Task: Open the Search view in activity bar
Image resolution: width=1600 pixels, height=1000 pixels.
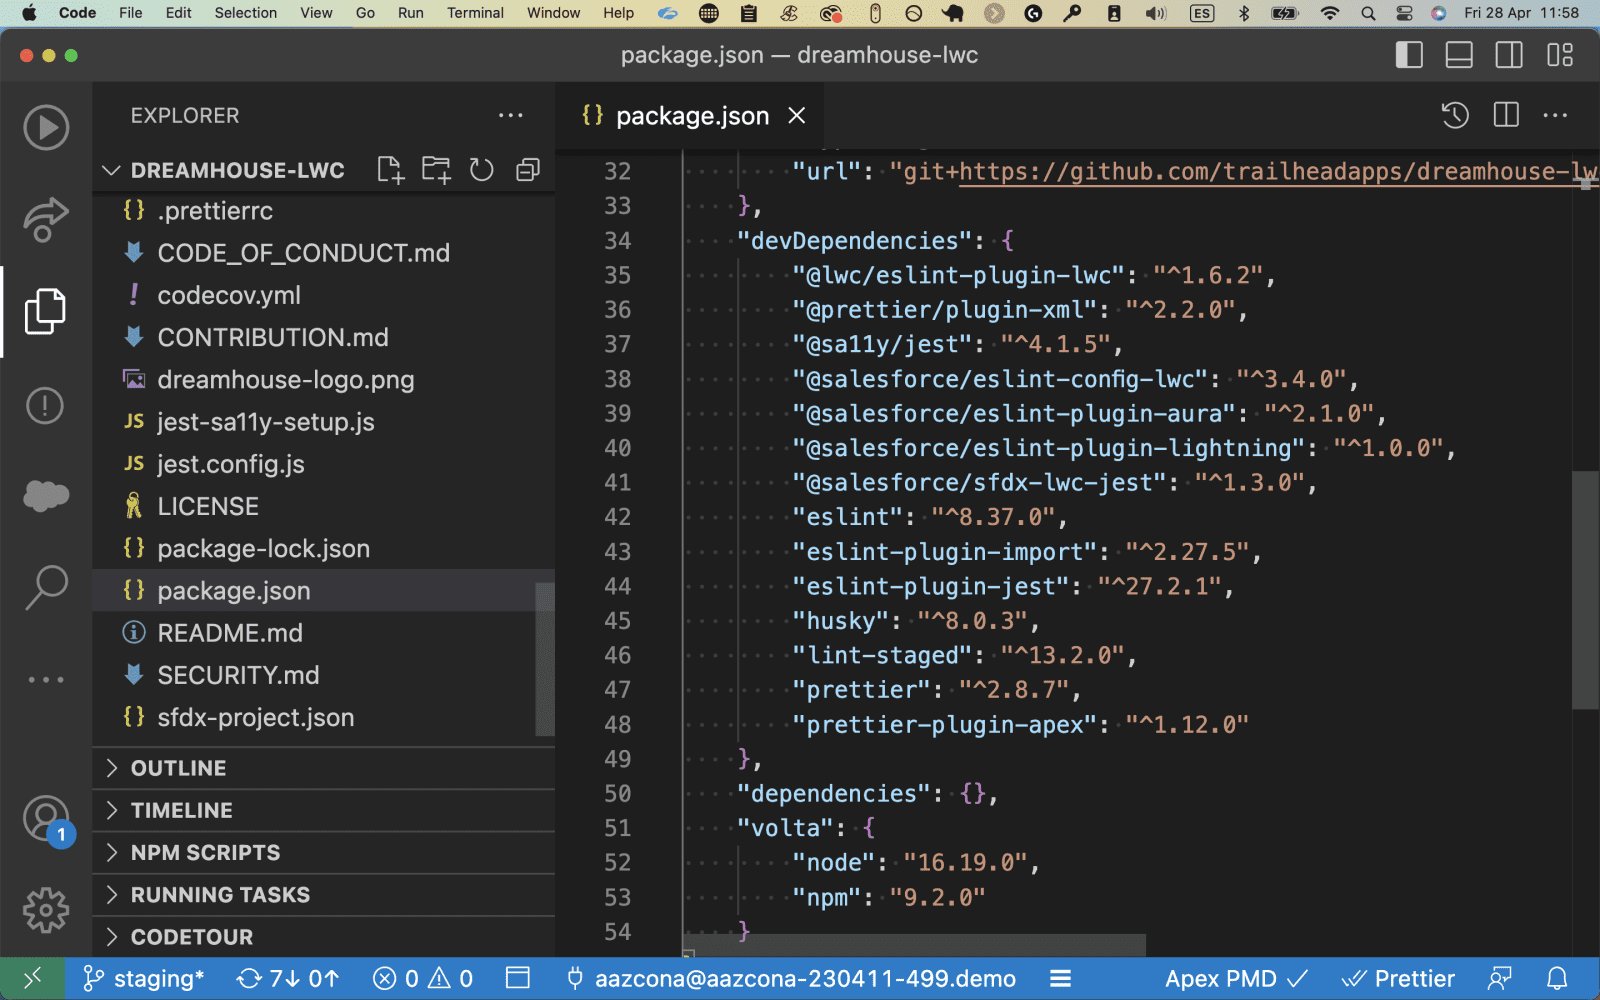Action: click(46, 587)
